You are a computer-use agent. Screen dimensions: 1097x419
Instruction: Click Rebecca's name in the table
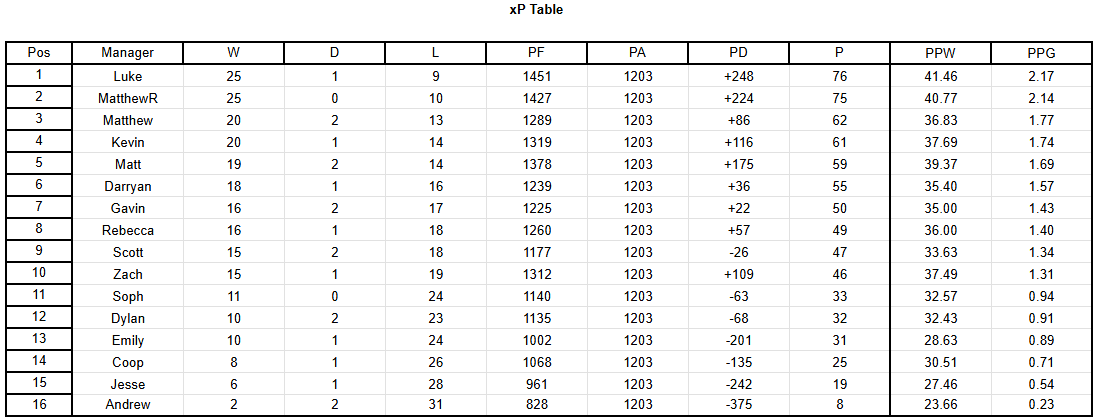(128, 230)
